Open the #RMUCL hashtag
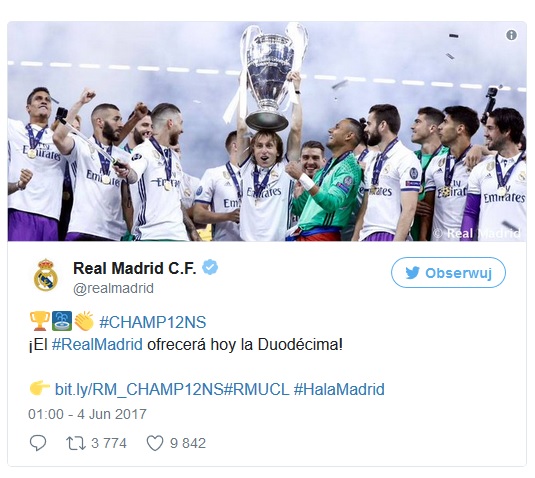The width and height of the screenshot is (535, 478). click(x=256, y=389)
